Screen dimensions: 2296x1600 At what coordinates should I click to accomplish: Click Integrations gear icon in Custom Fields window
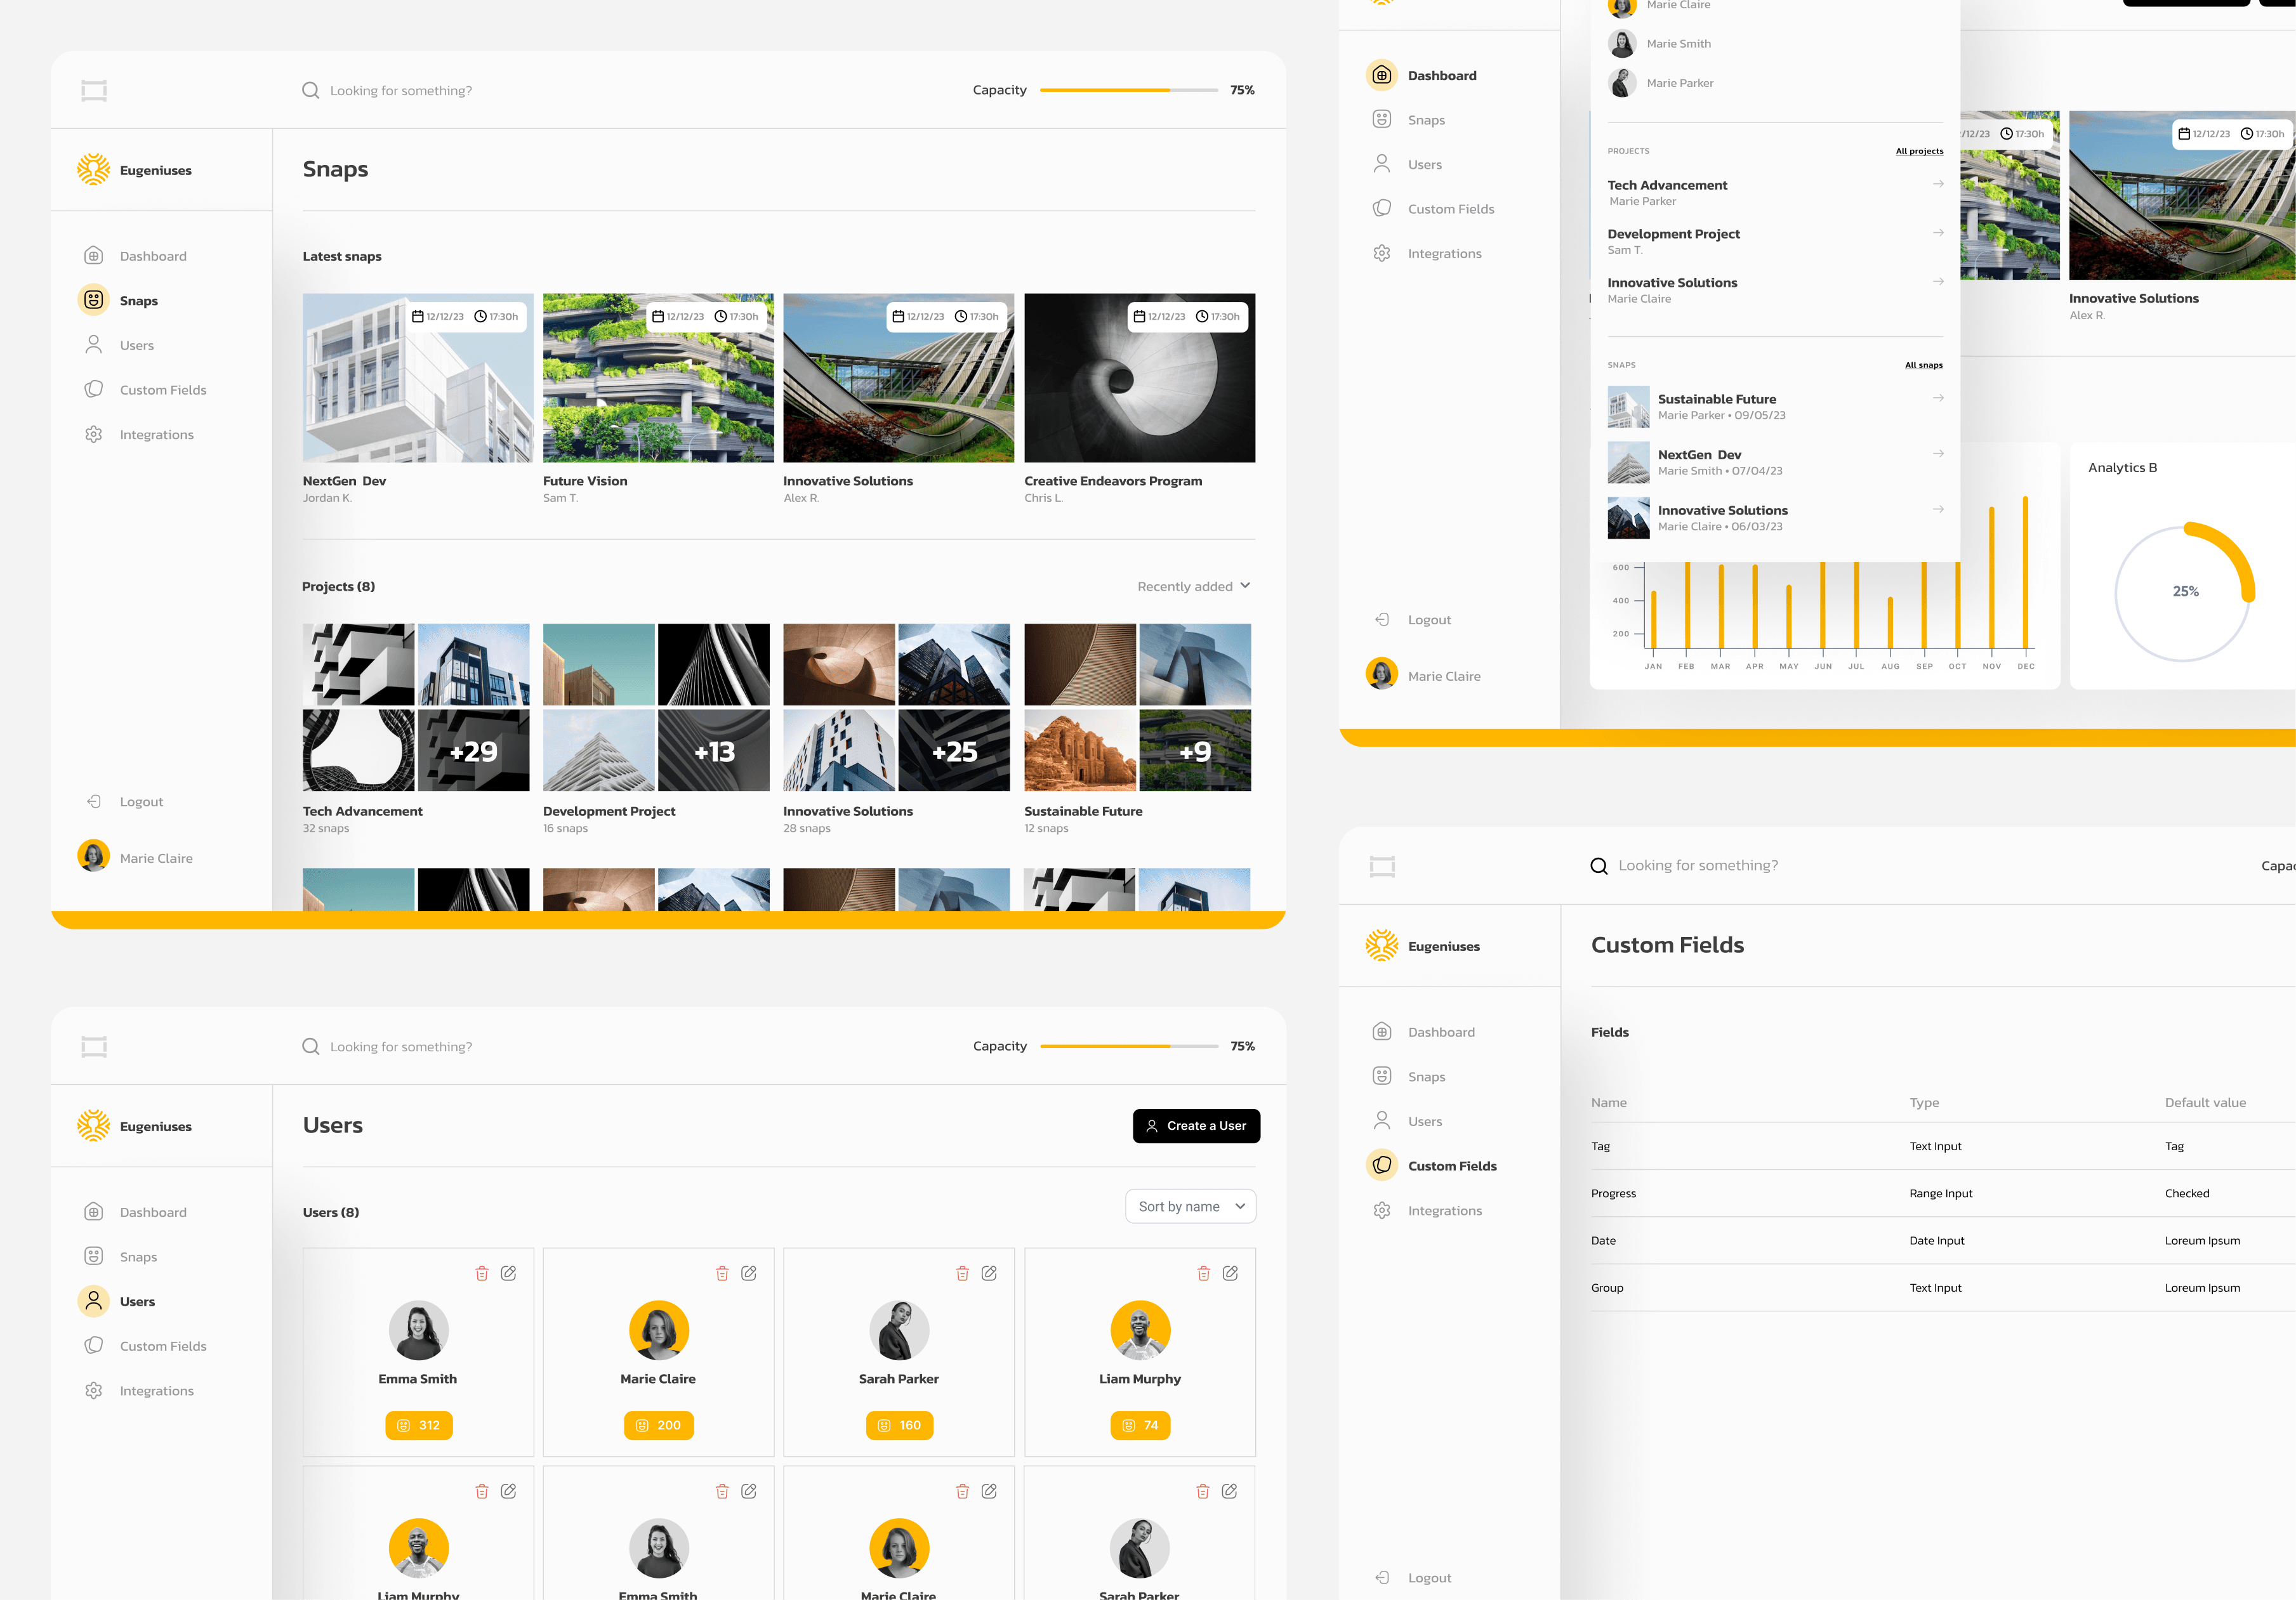pos(1382,1210)
